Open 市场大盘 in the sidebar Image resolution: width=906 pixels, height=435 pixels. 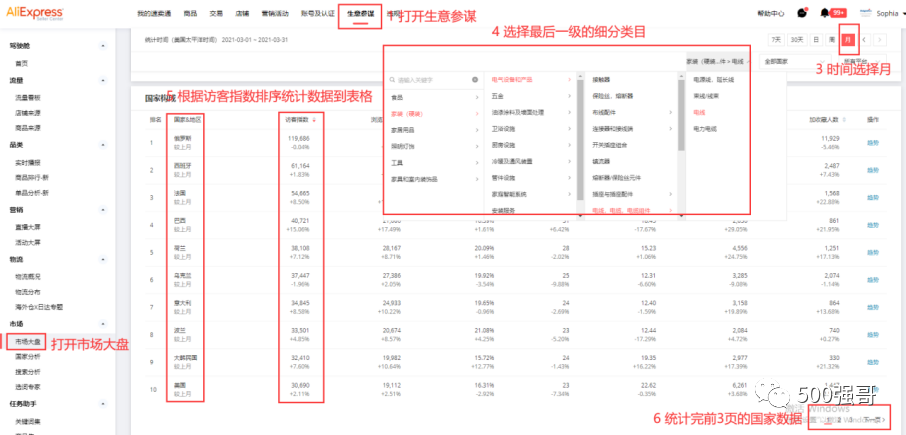click(x=28, y=342)
